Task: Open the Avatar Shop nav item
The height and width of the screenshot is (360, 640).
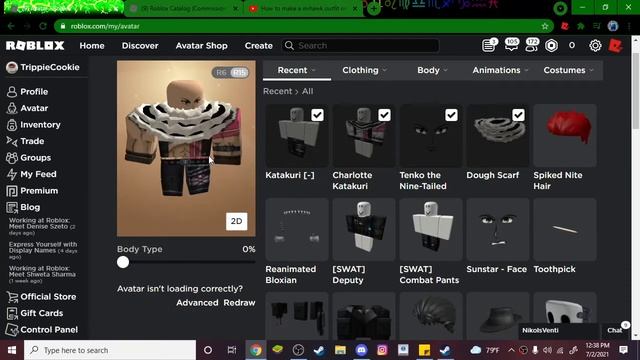Action: pos(202,46)
